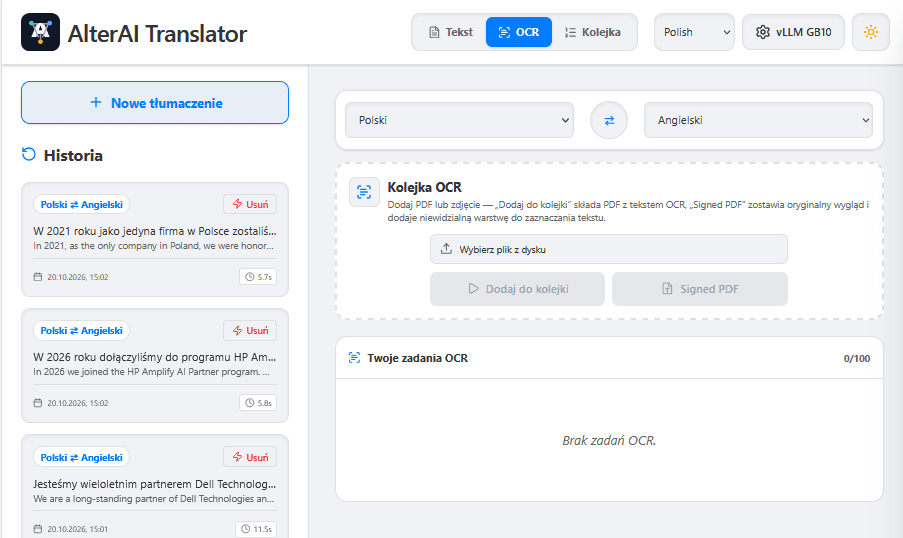Viewport: 903px width, 538px height.
Task: Click the Historia heading
Action: pyautogui.click(x=73, y=156)
